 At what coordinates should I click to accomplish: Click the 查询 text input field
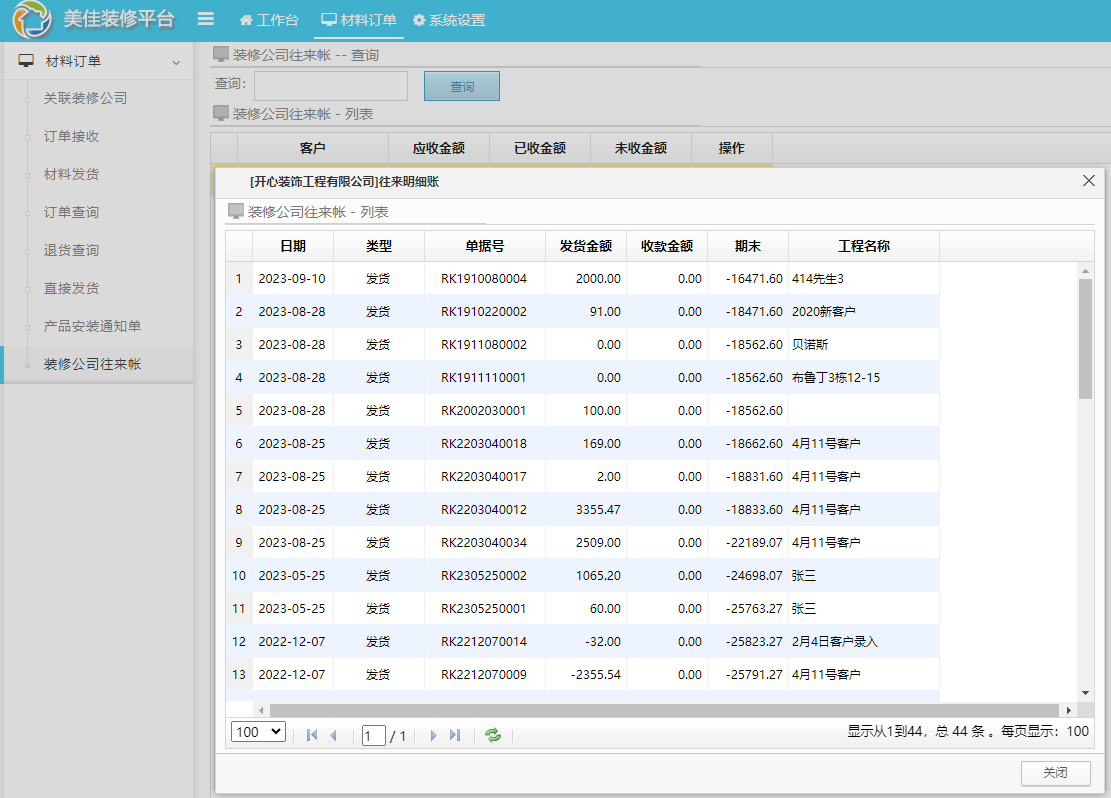[x=331, y=86]
